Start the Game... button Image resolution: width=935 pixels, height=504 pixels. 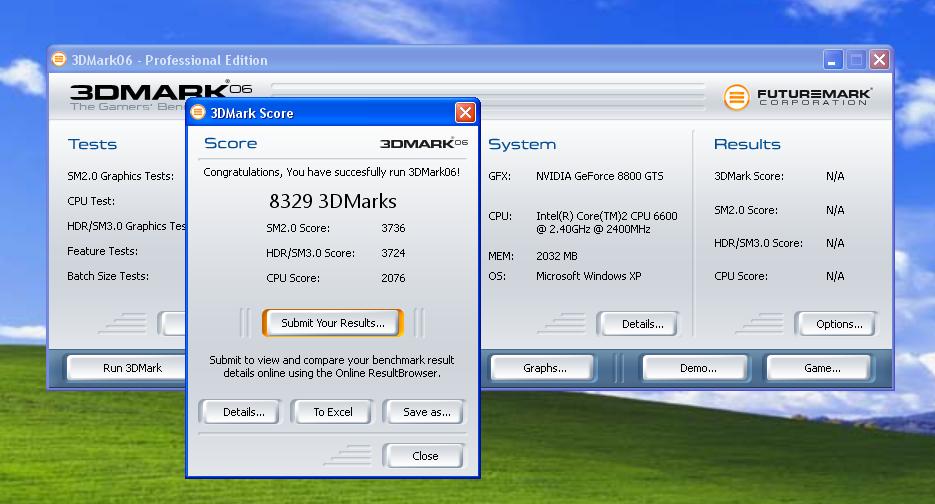(820, 368)
